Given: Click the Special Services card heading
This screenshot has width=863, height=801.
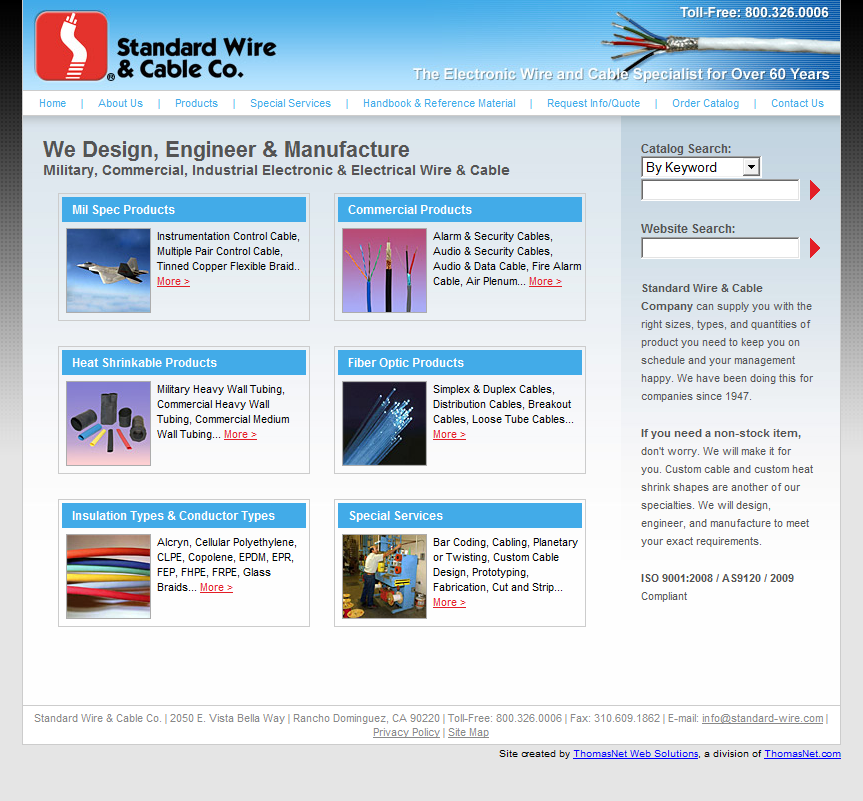Looking at the screenshot, I should tap(396, 516).
